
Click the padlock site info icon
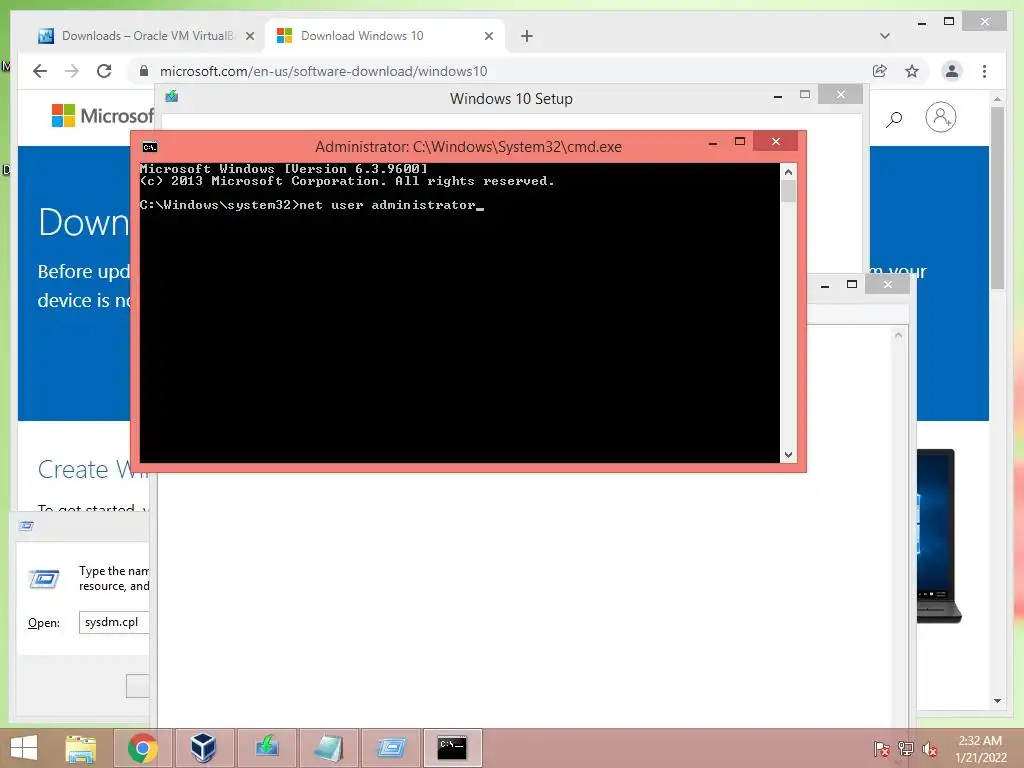144,71
